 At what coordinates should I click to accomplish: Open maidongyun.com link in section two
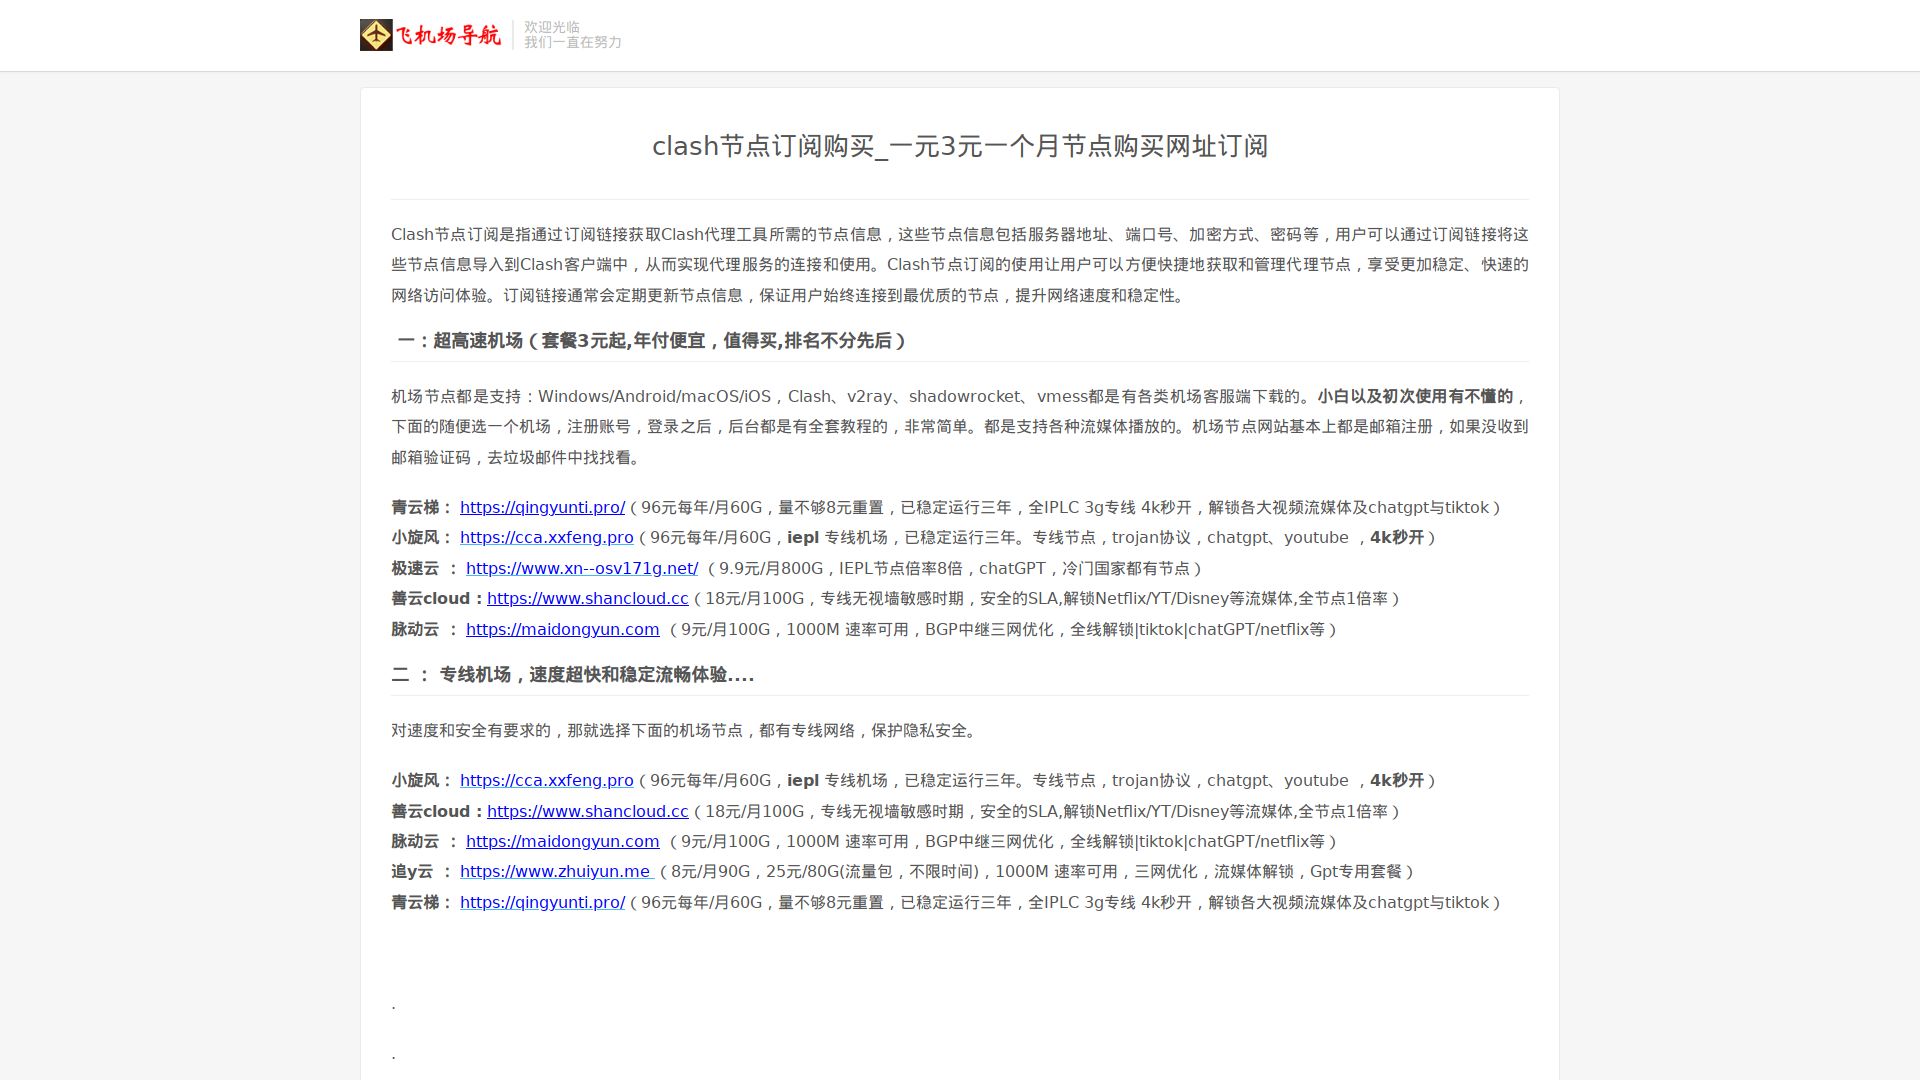coord(562,842)
